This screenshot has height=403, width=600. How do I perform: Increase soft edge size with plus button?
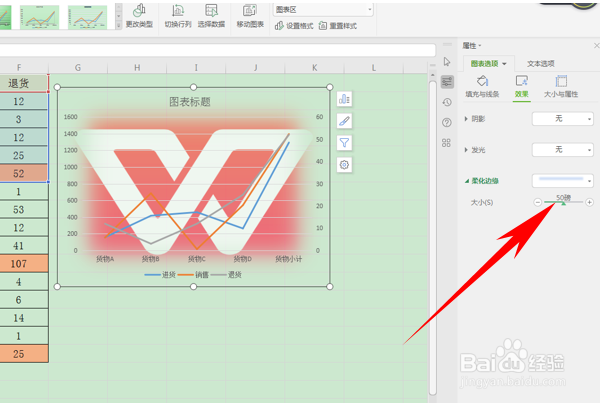tap(589, 202)
